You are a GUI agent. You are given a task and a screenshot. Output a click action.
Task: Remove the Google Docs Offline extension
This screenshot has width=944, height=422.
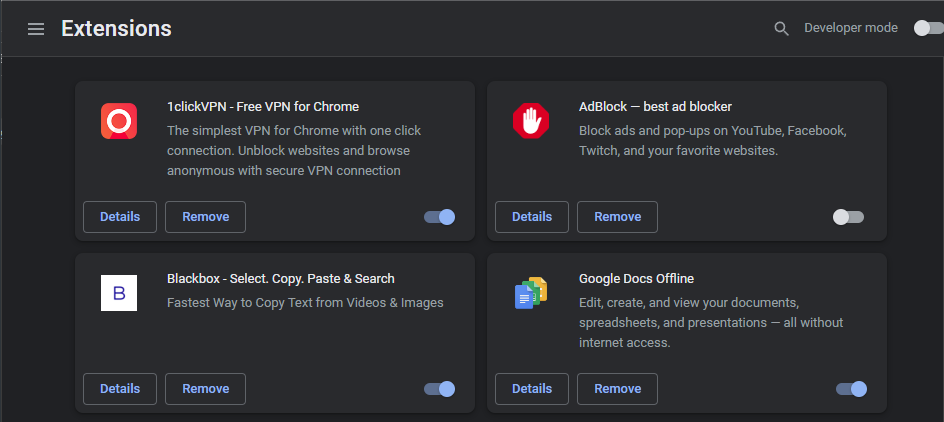pyautogui.click(x=617, y=389)
